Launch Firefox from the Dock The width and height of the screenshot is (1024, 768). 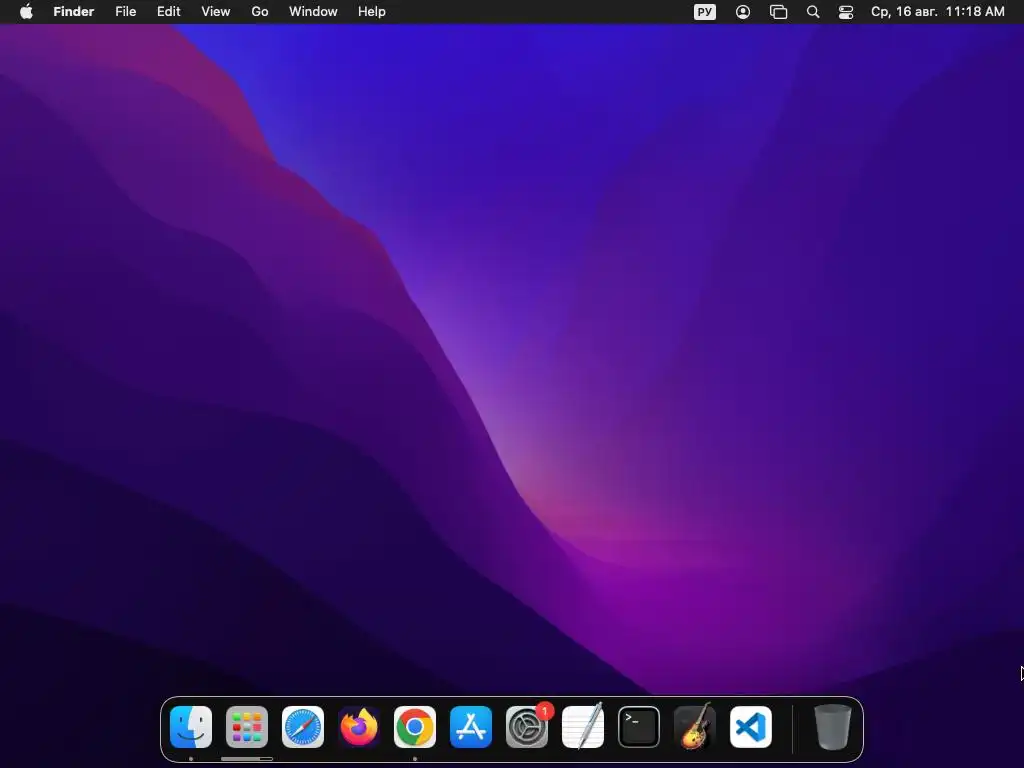(359, 727)
